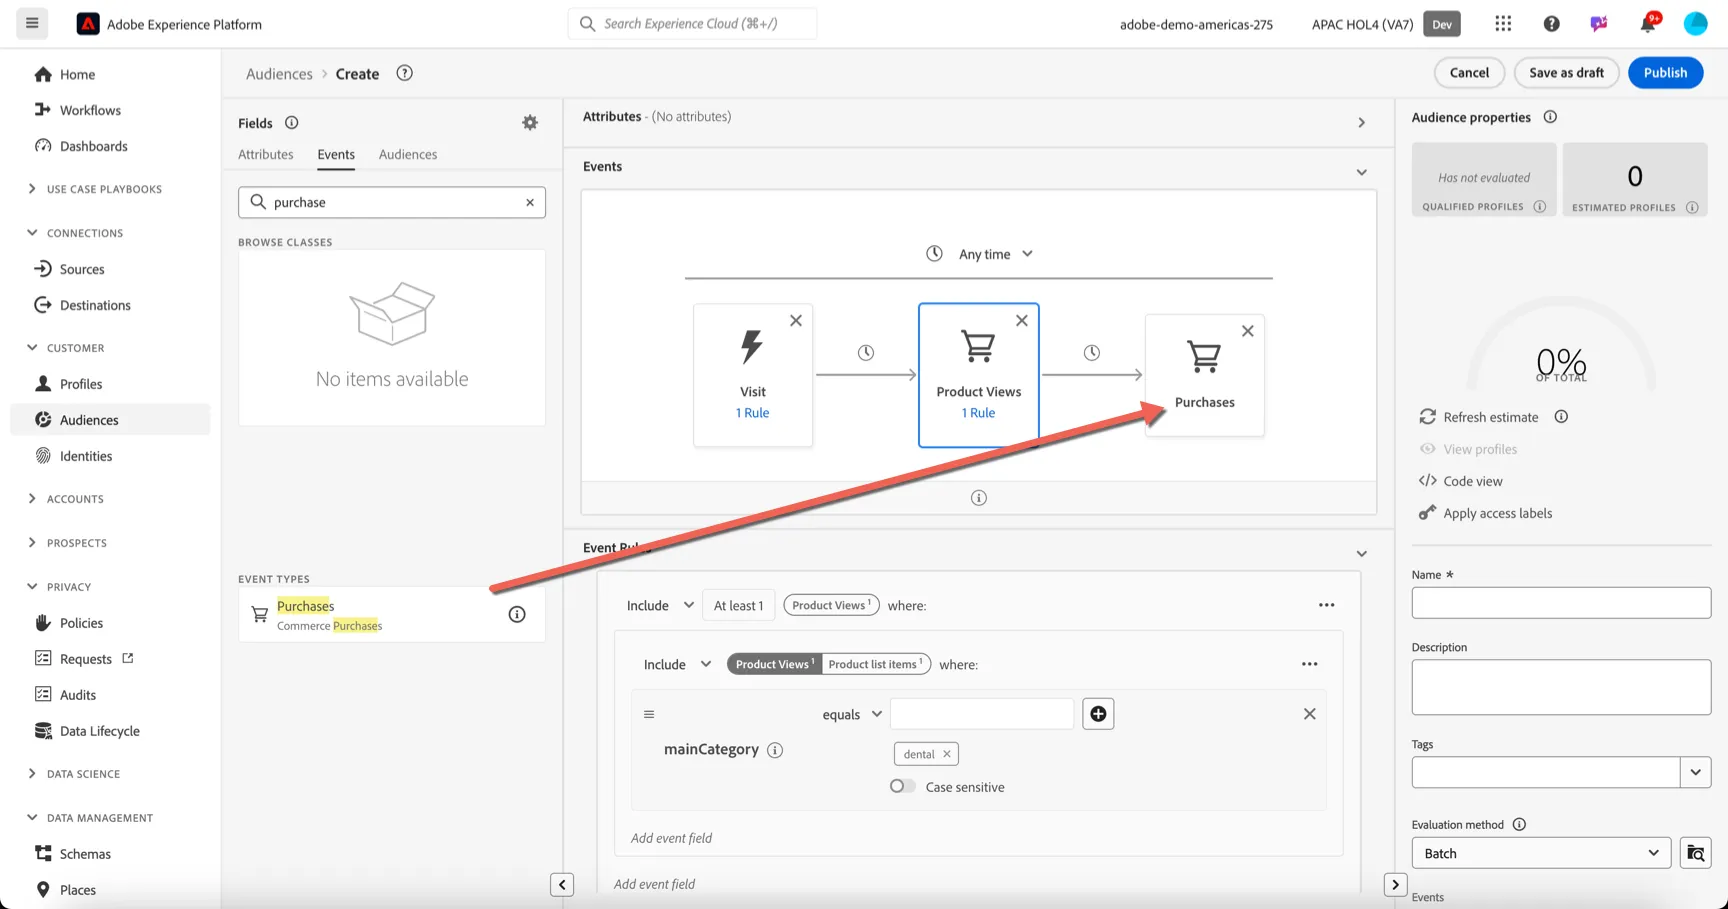Viewport: 1728px width, 909px height.
Task: Add value with the plus button
Action: (x=1098, y=714)
